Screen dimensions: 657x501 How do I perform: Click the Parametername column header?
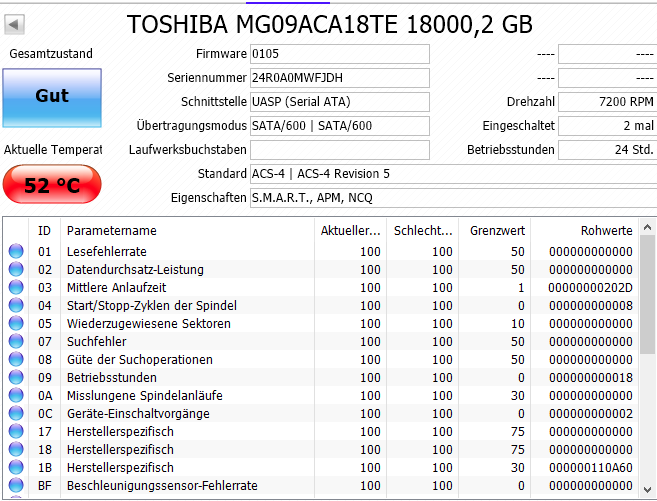tap(187, 230)
